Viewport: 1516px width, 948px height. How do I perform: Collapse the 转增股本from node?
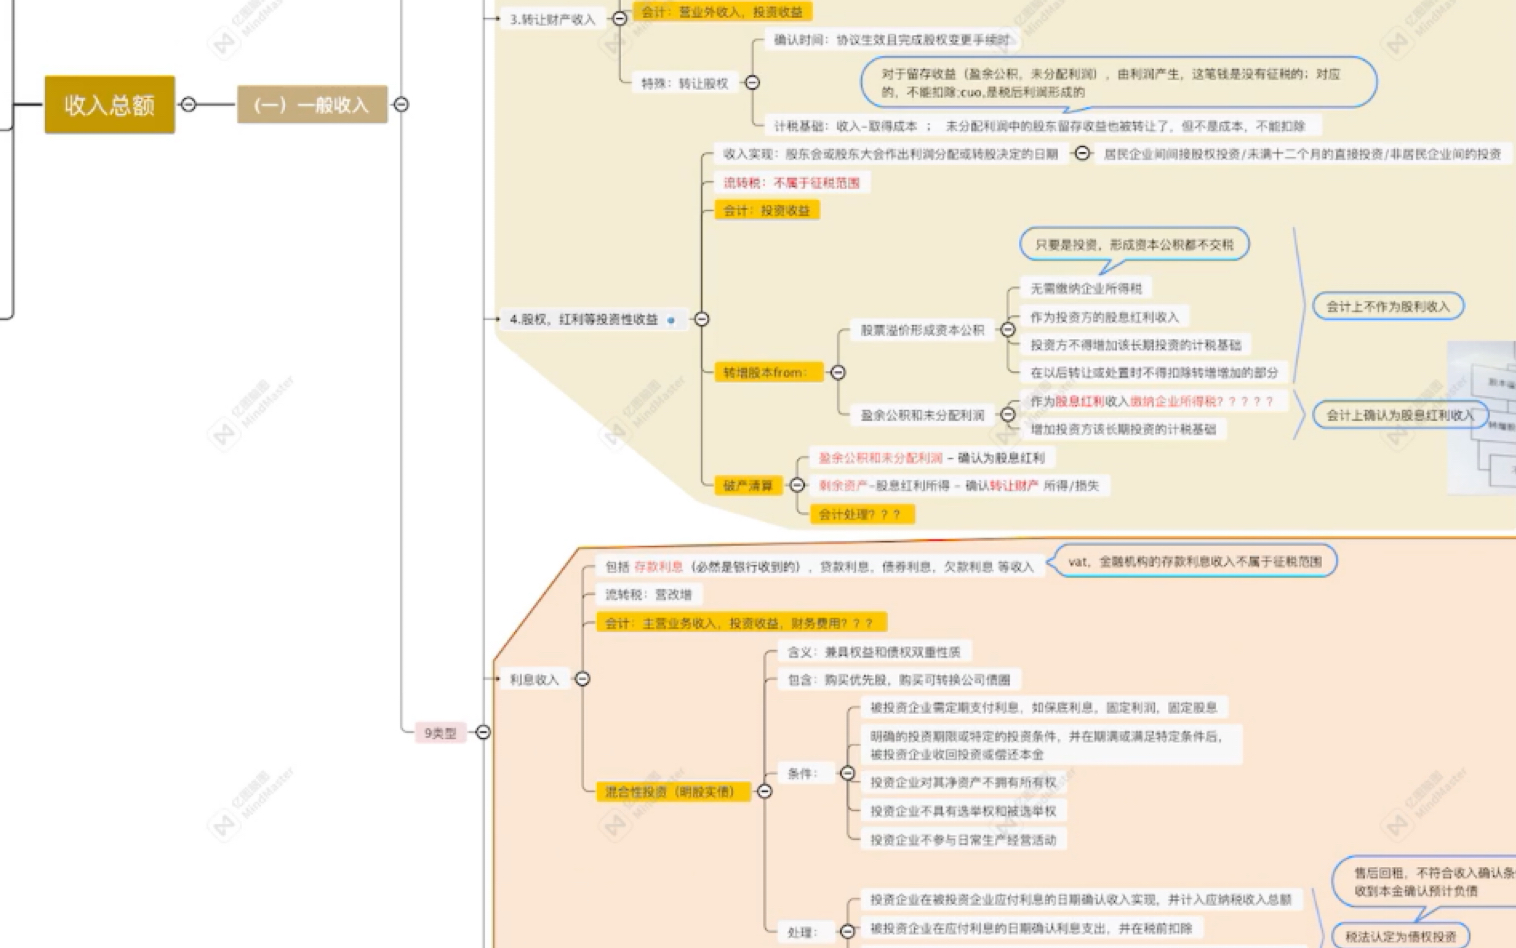[838, 372]
